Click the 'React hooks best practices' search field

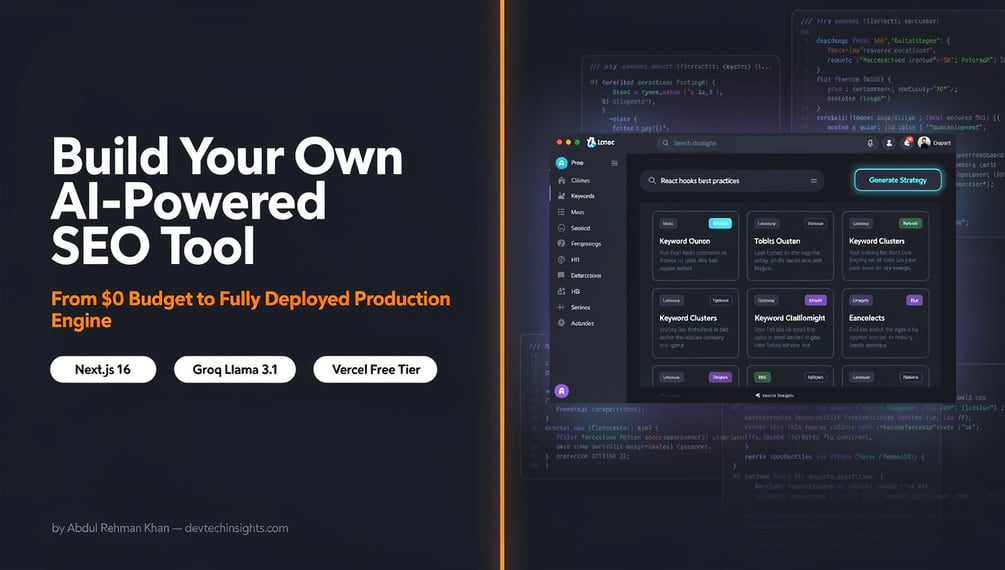coord(732,181)
